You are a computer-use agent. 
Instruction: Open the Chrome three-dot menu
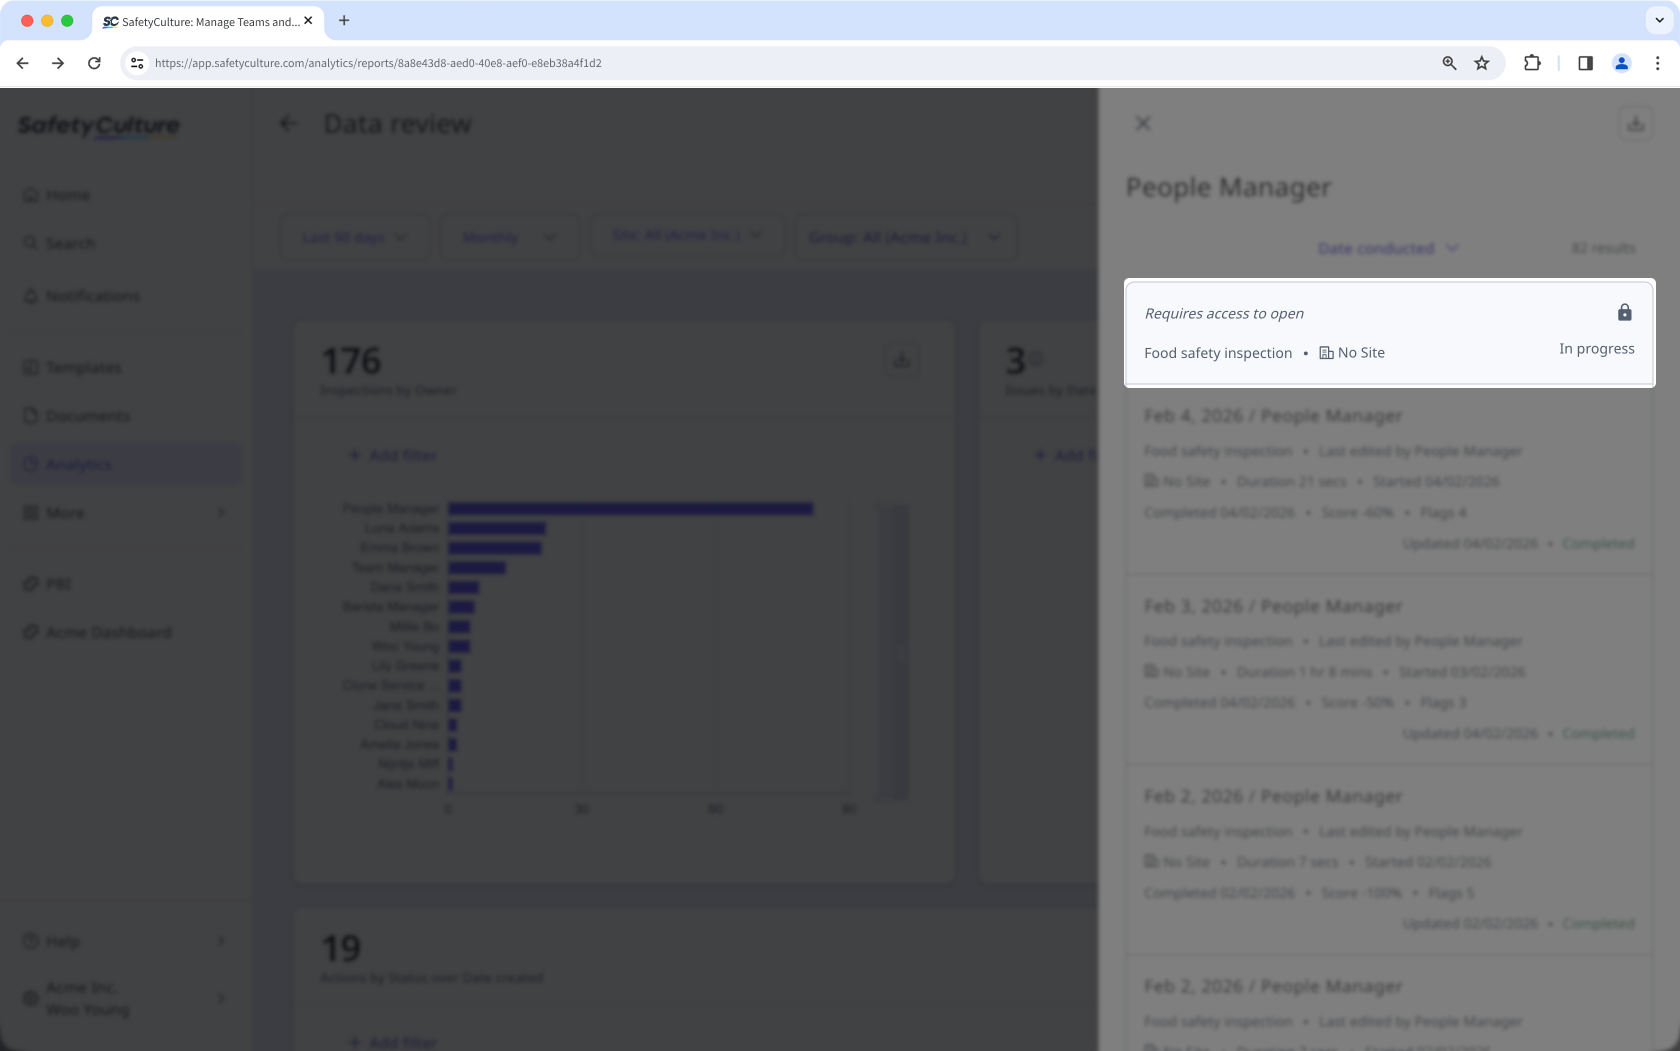pyautogui.click(x=1657, y=63)
